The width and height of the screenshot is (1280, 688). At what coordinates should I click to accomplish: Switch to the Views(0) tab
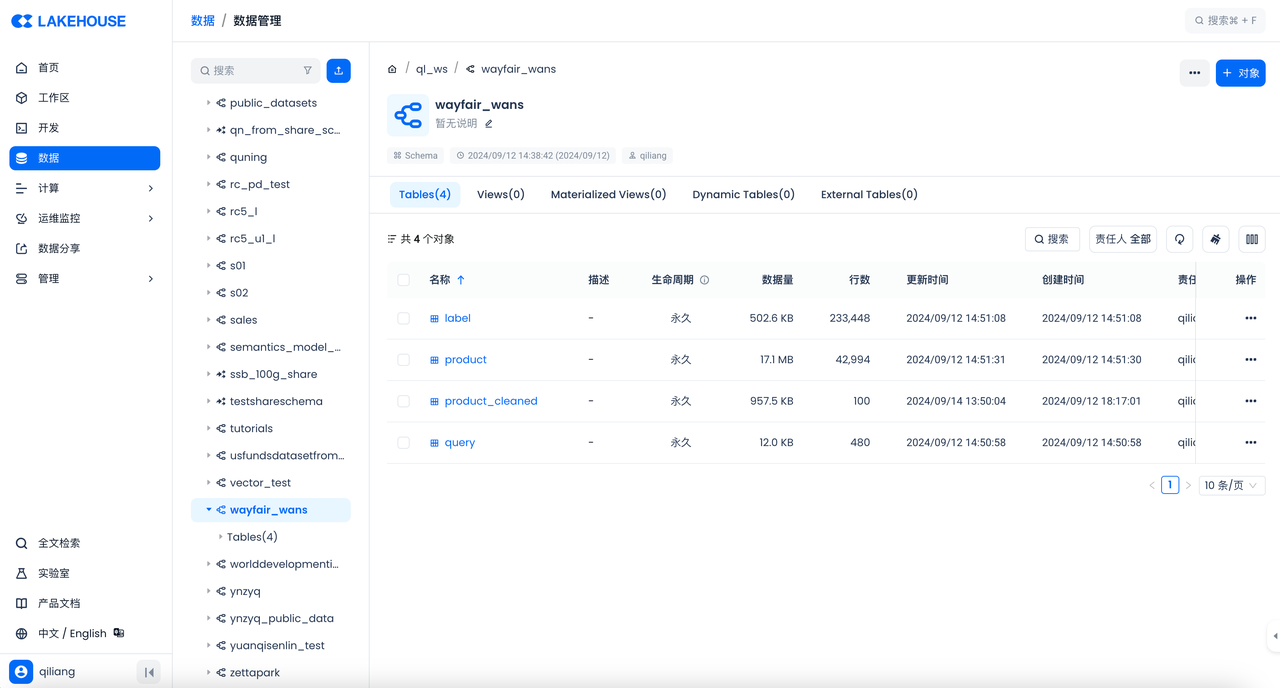coord(500,195)
